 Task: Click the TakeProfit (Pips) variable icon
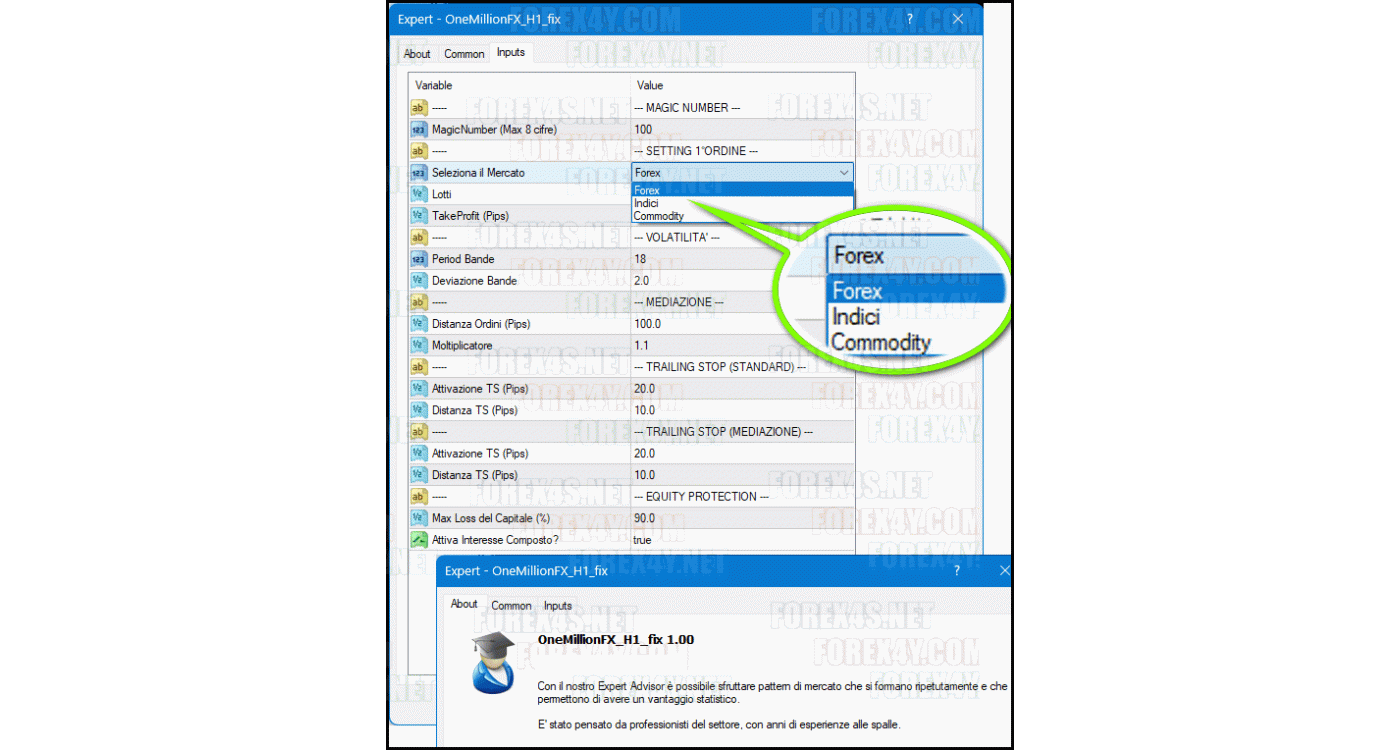coord(418,215)
